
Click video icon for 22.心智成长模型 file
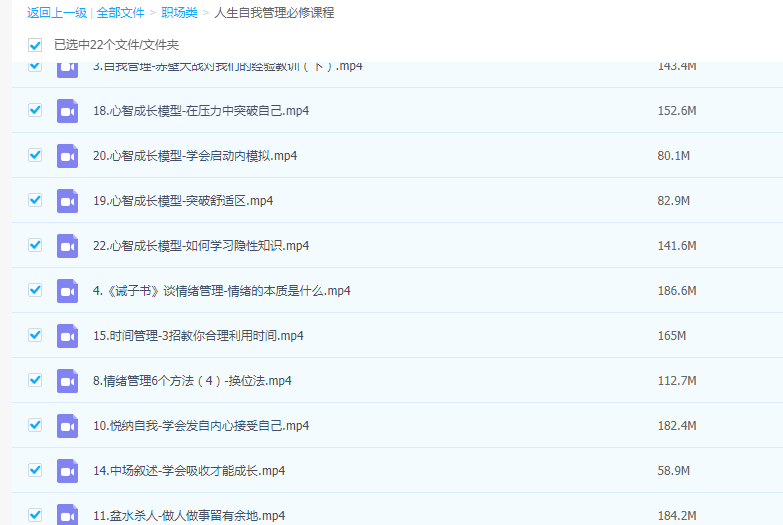click(x=67, y=246)
